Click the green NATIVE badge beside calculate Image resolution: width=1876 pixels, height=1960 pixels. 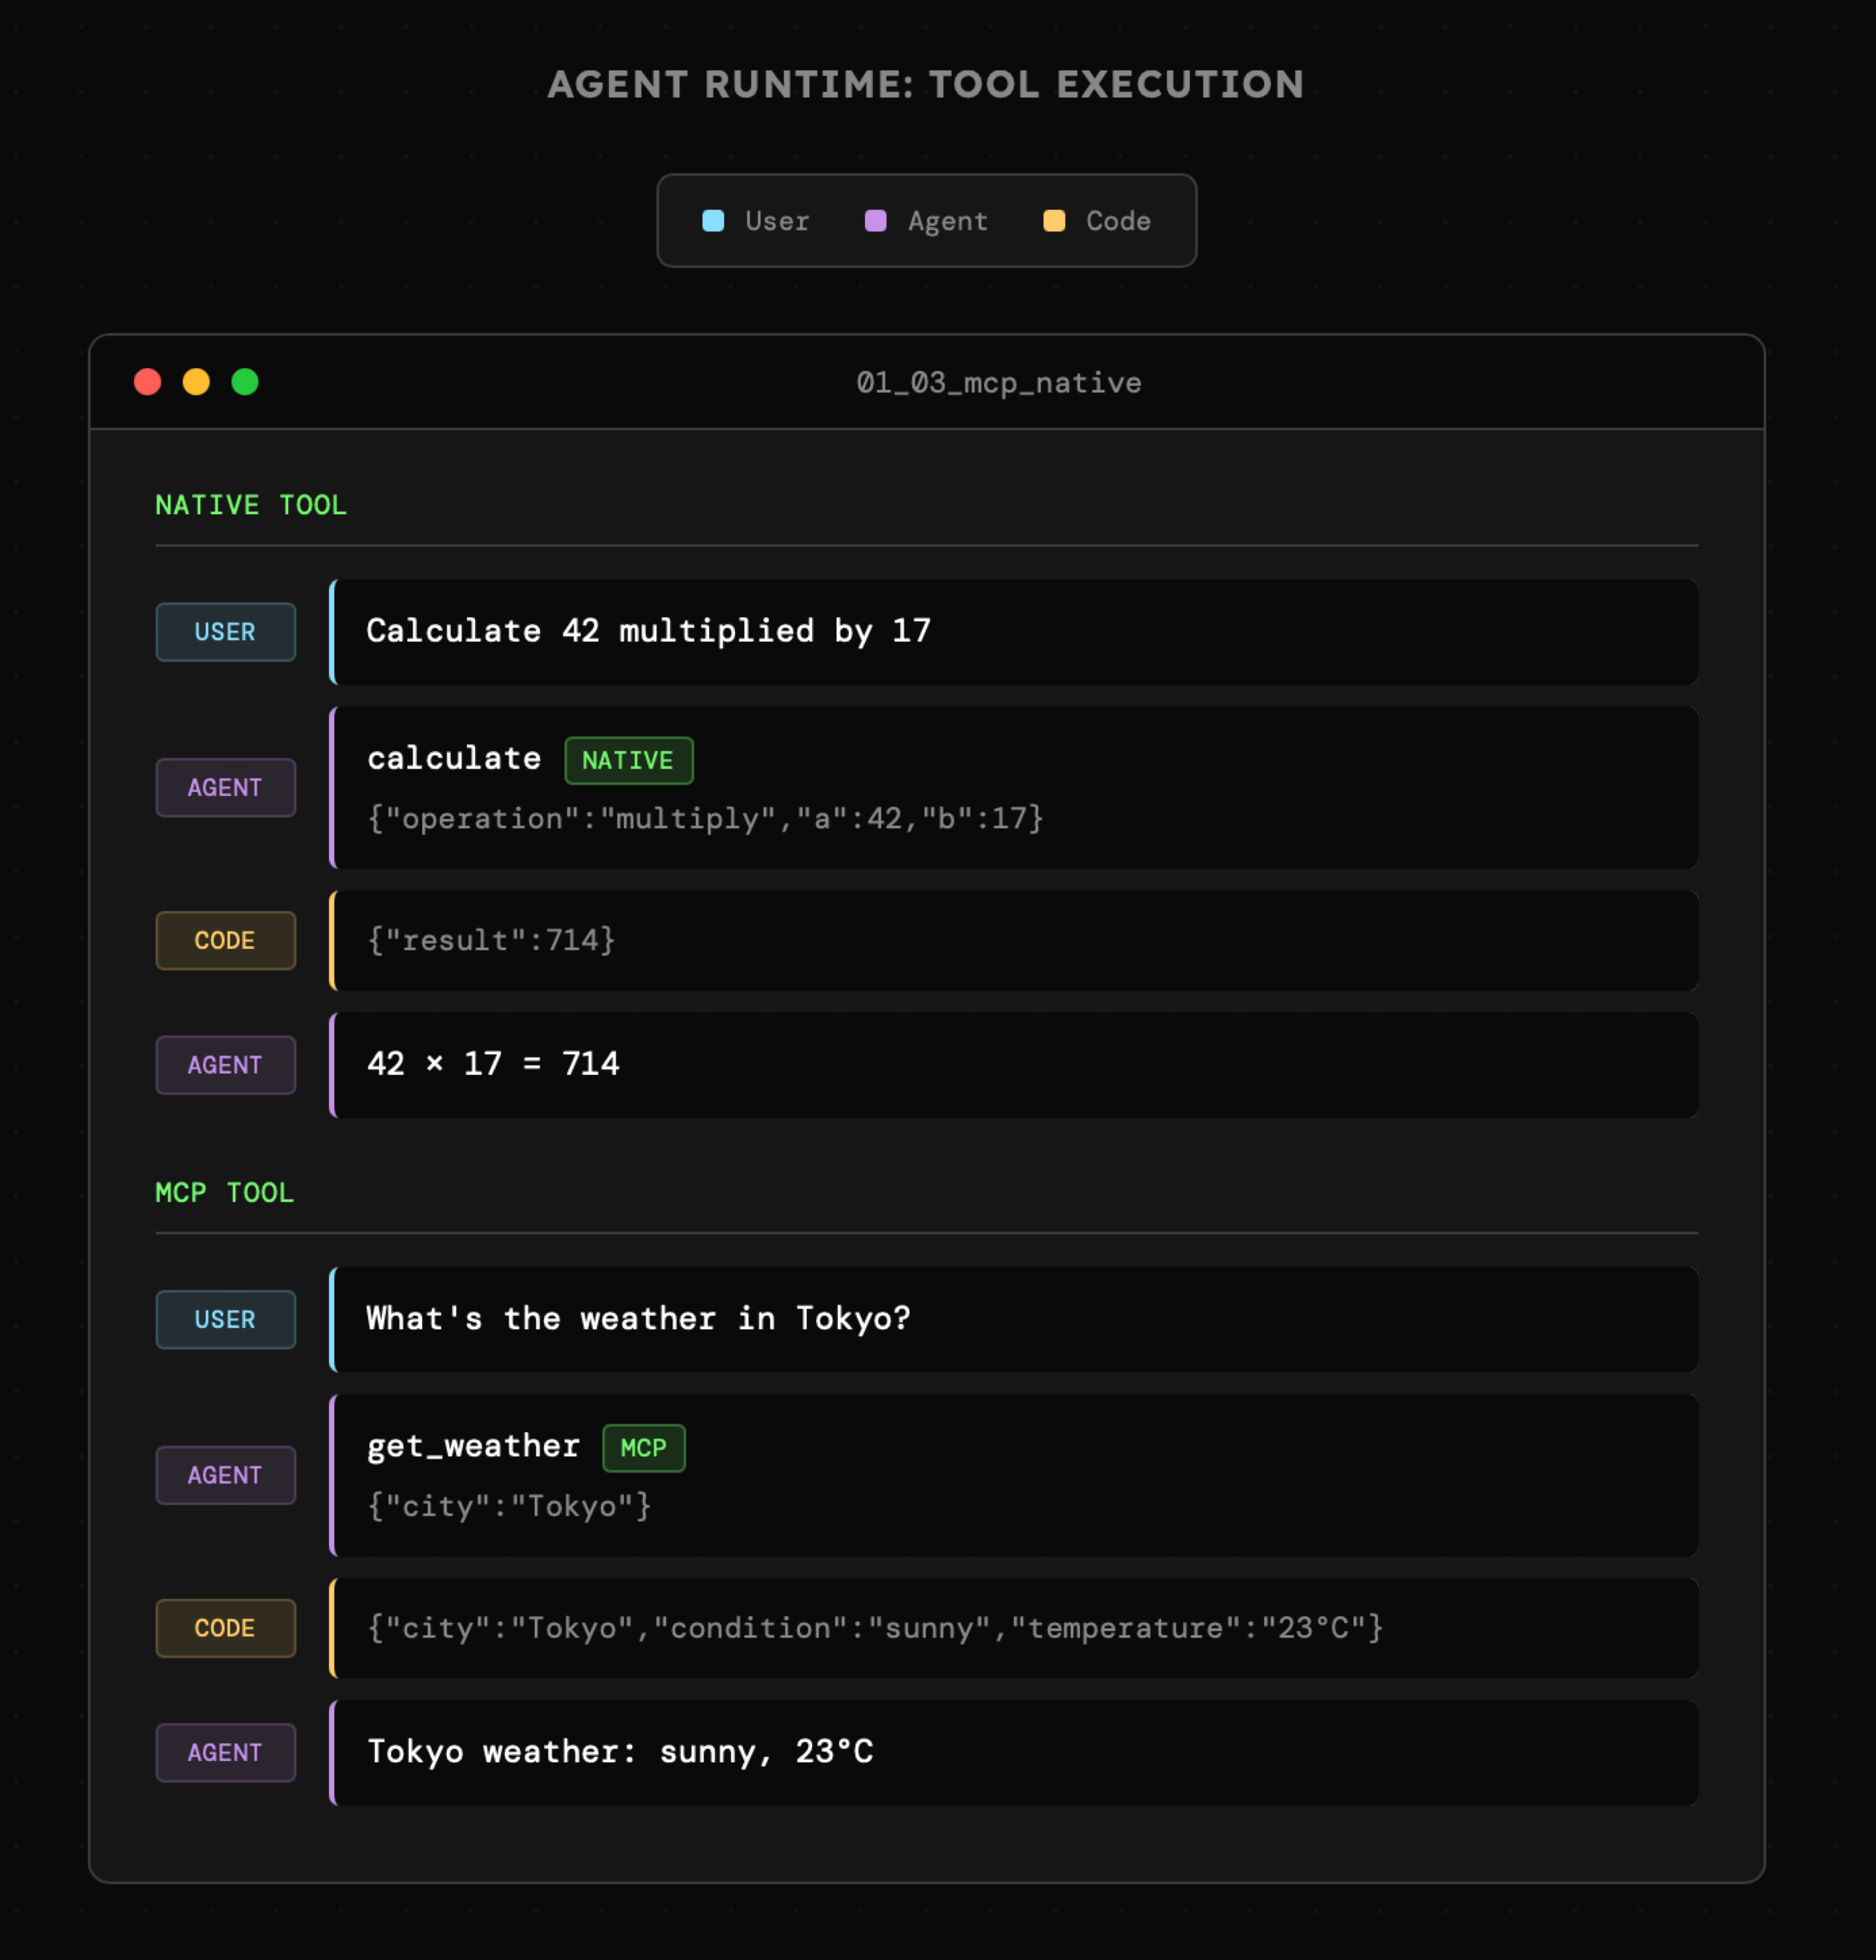point(628,761)
